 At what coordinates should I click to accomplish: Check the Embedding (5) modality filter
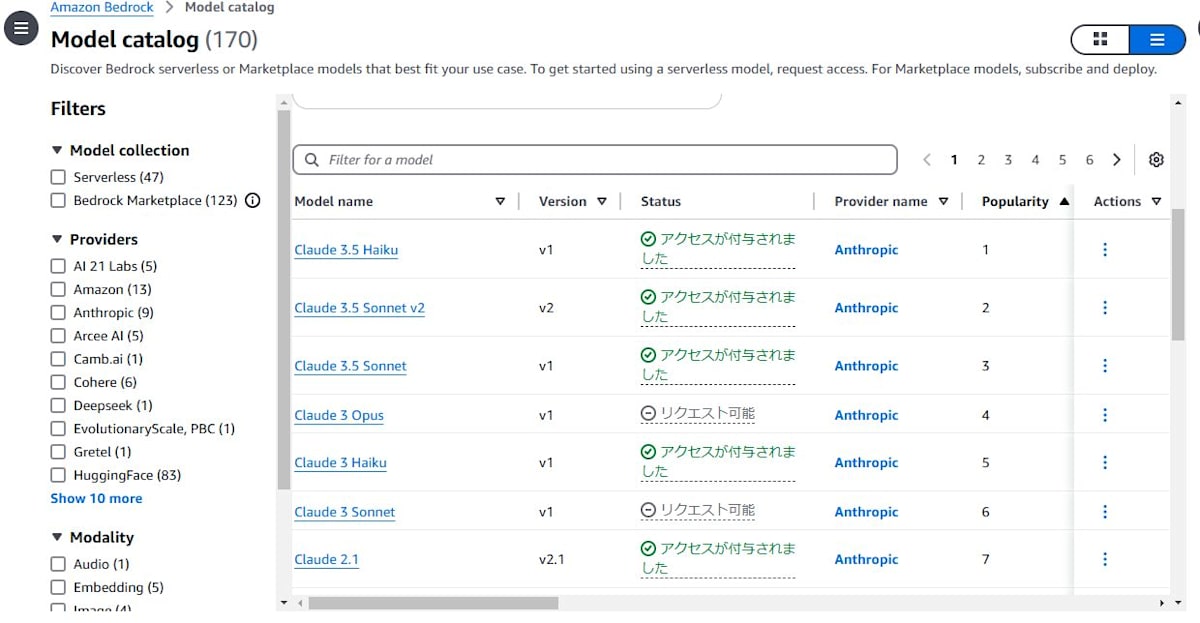(58, 587)
